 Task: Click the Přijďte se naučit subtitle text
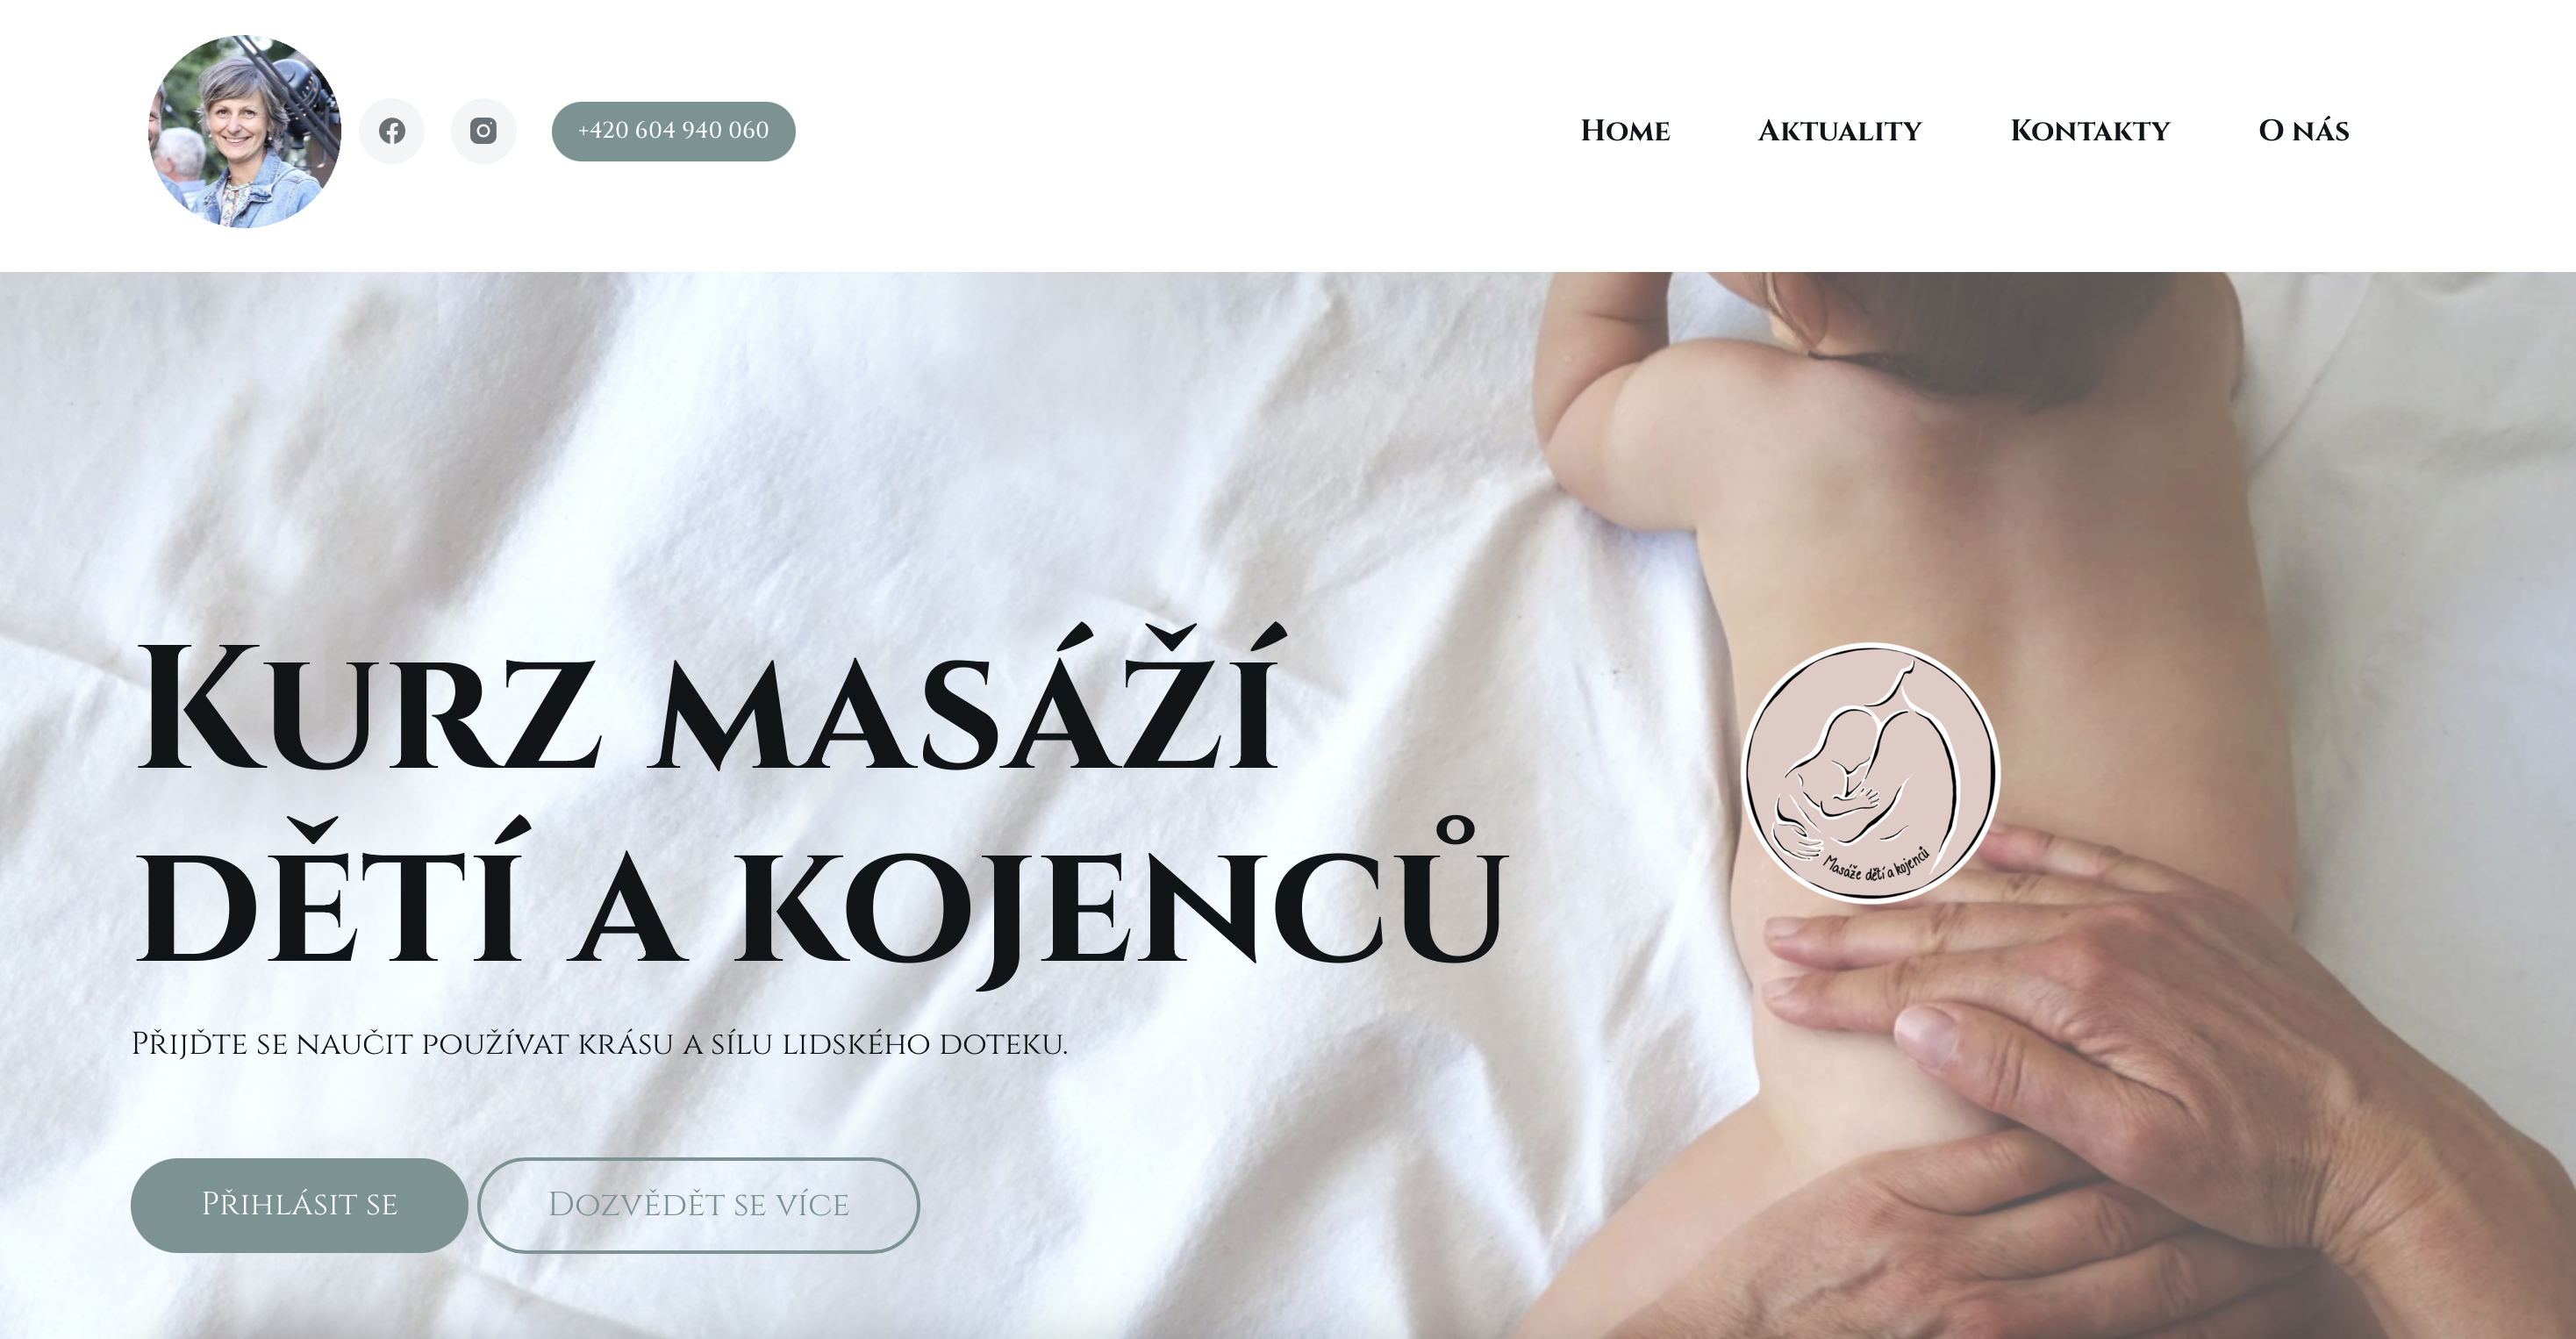pyautogui.click(x=600, y=1044)
